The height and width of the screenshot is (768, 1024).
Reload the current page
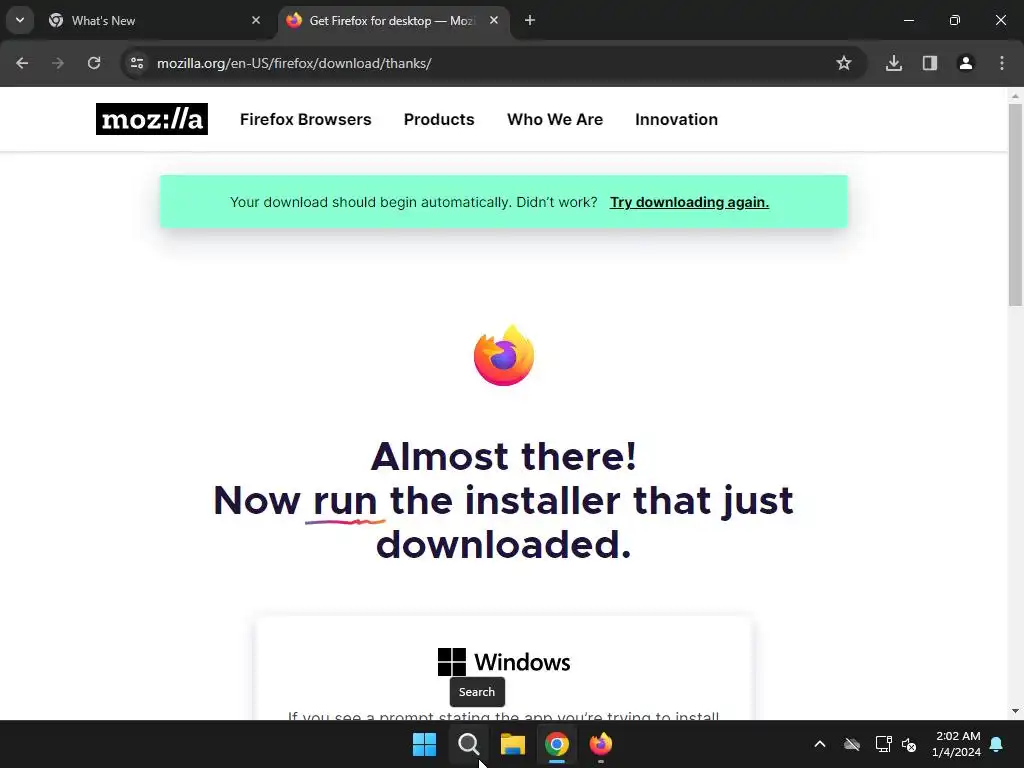point(94,63)
